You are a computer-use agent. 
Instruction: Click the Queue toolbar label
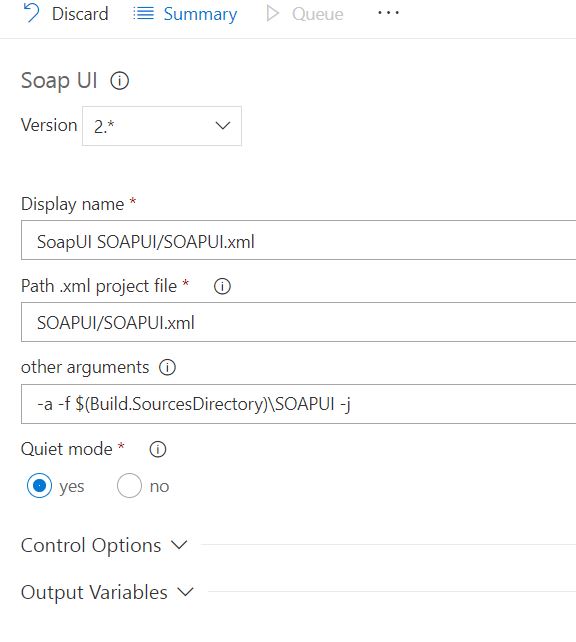318,14
